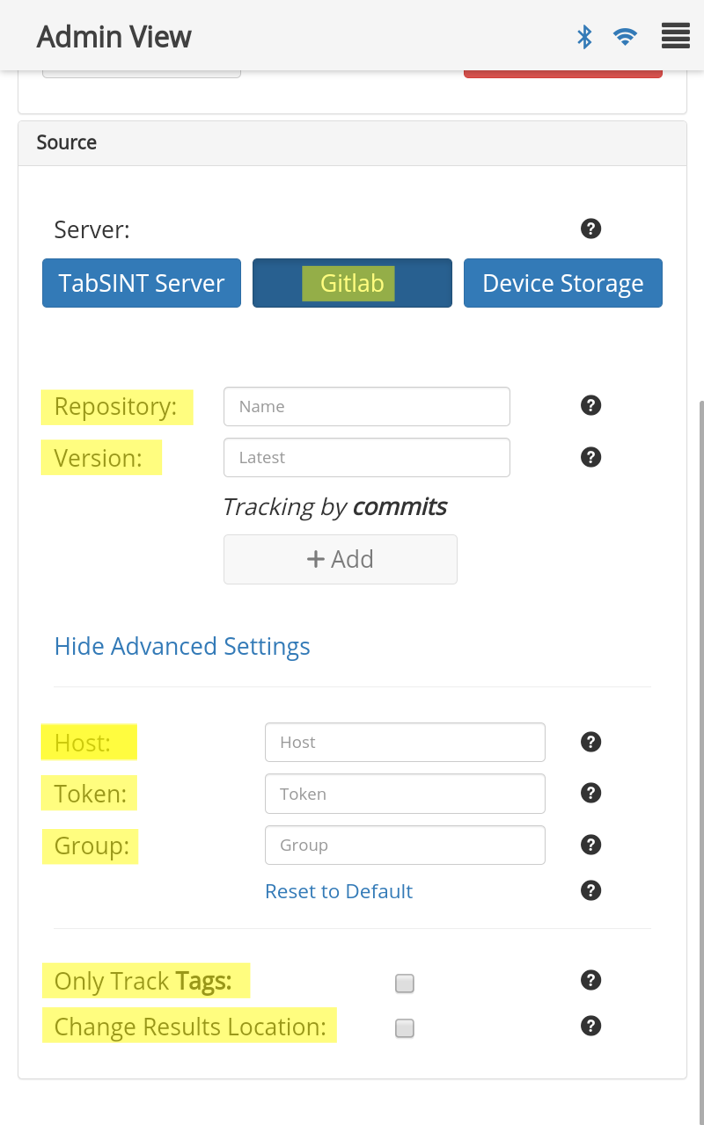Focus the Token input field

click(405, 794)
